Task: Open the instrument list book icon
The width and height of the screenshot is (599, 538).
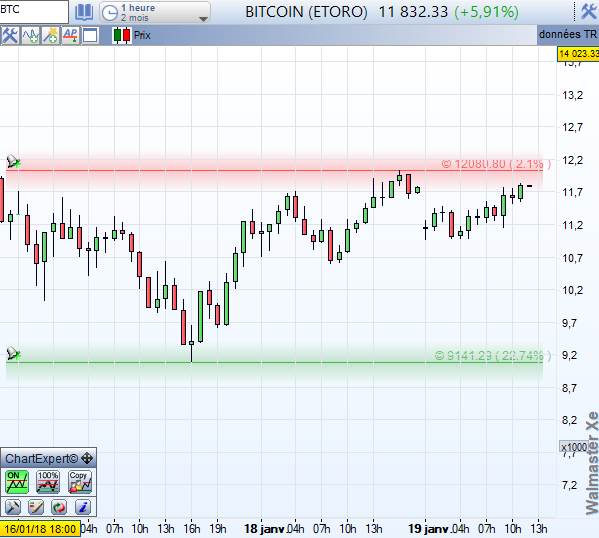Action: click(x=84, y=12)
